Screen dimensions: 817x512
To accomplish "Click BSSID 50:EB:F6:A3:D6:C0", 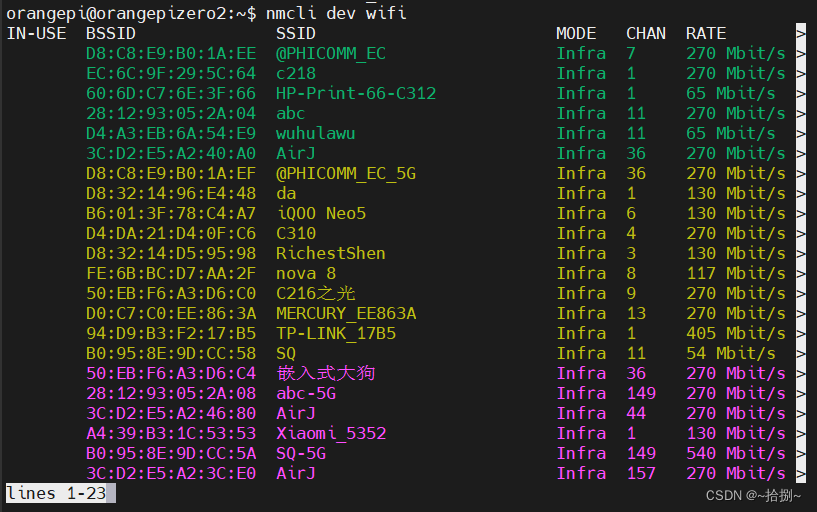I will point(171,293).
